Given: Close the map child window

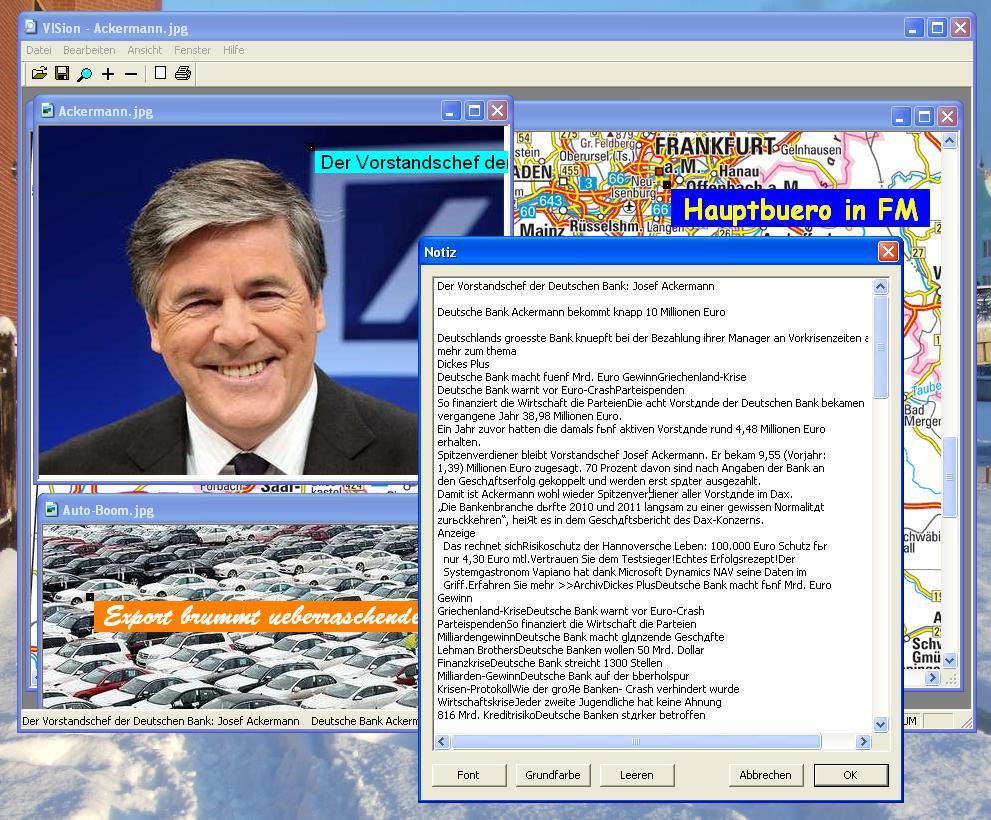Looking at the screenshot, I should coord(947,116).
